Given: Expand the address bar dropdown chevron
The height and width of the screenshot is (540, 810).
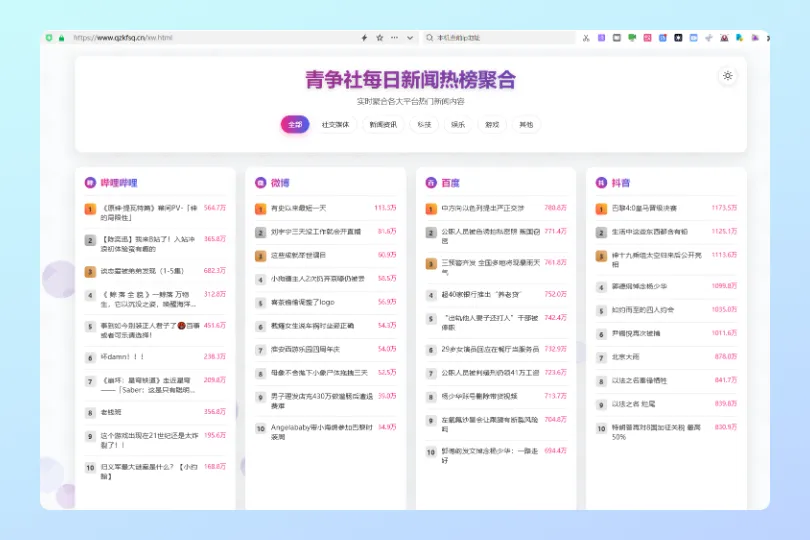Looking at the screenshot, I should [410, 38].
